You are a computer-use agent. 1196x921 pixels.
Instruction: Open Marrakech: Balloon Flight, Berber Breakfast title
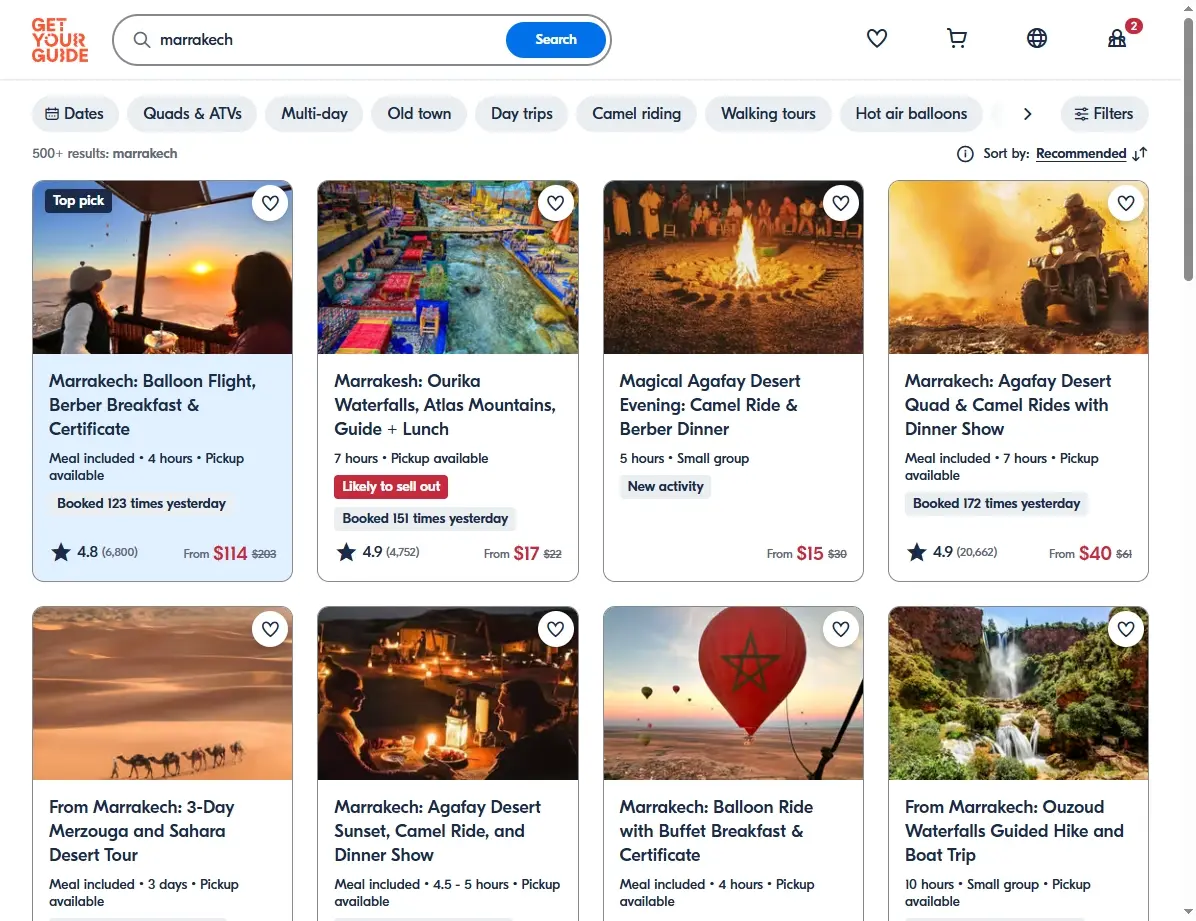tap(153, 405)
